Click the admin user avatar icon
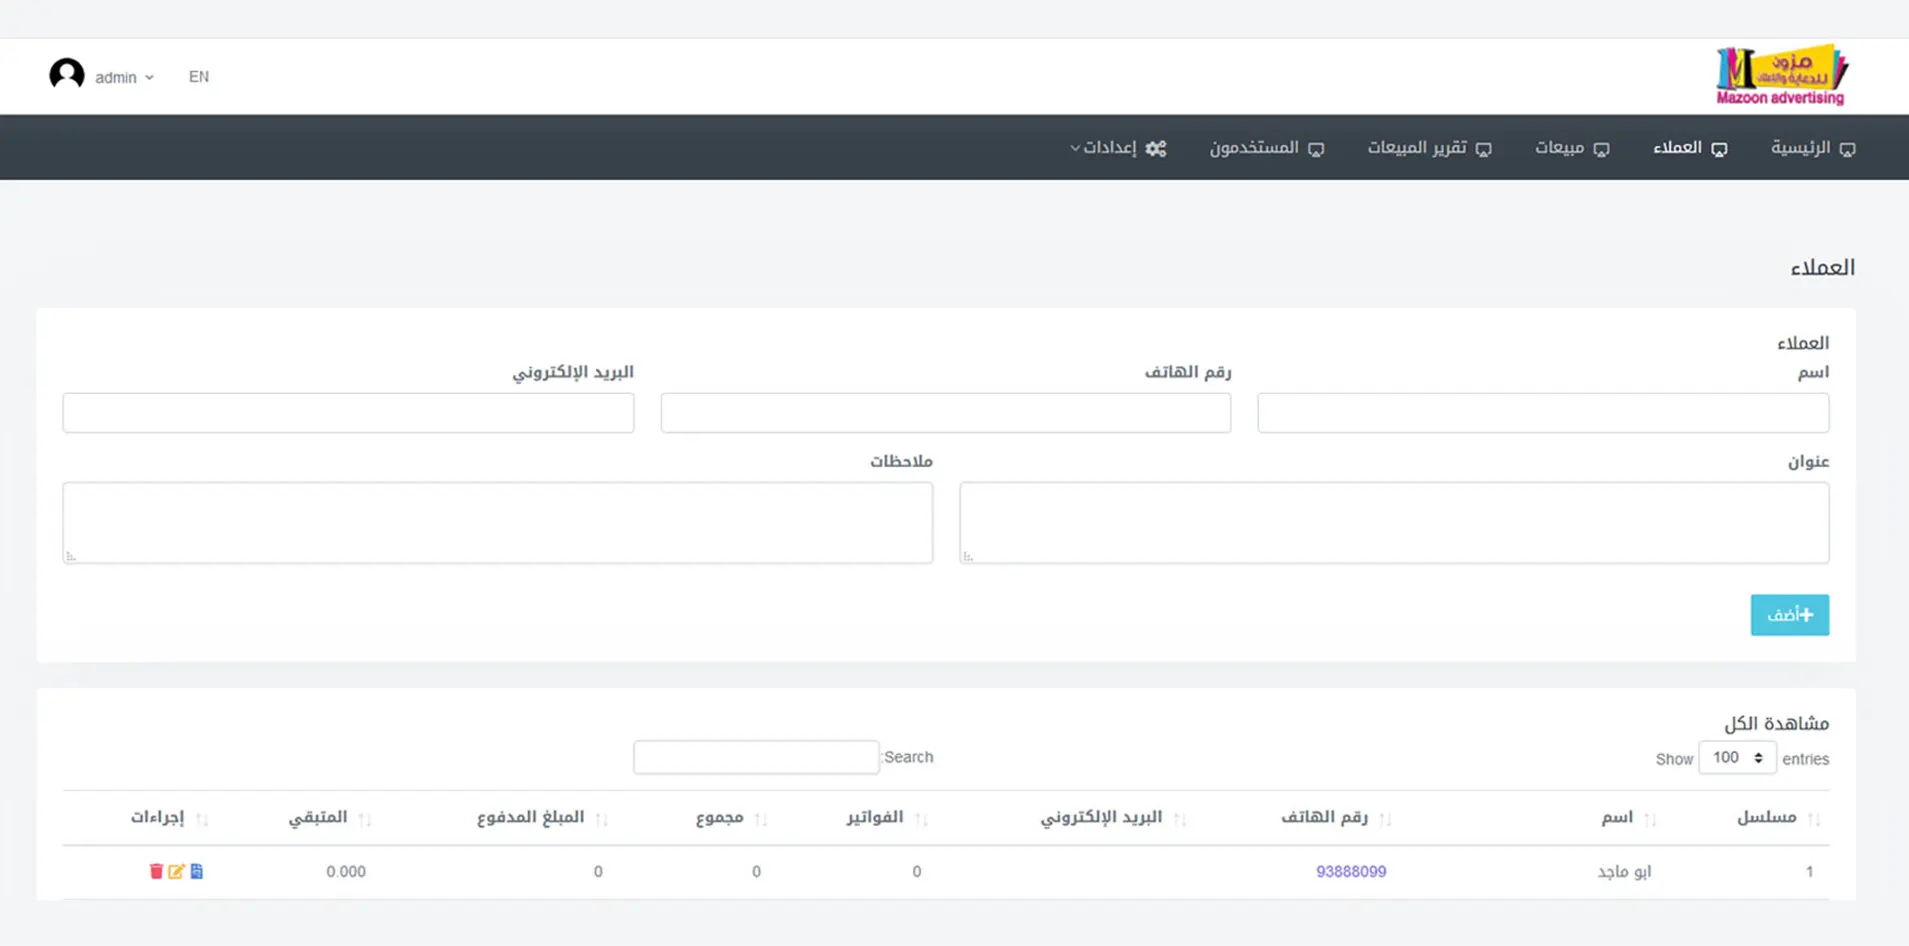 click(67, 75)
